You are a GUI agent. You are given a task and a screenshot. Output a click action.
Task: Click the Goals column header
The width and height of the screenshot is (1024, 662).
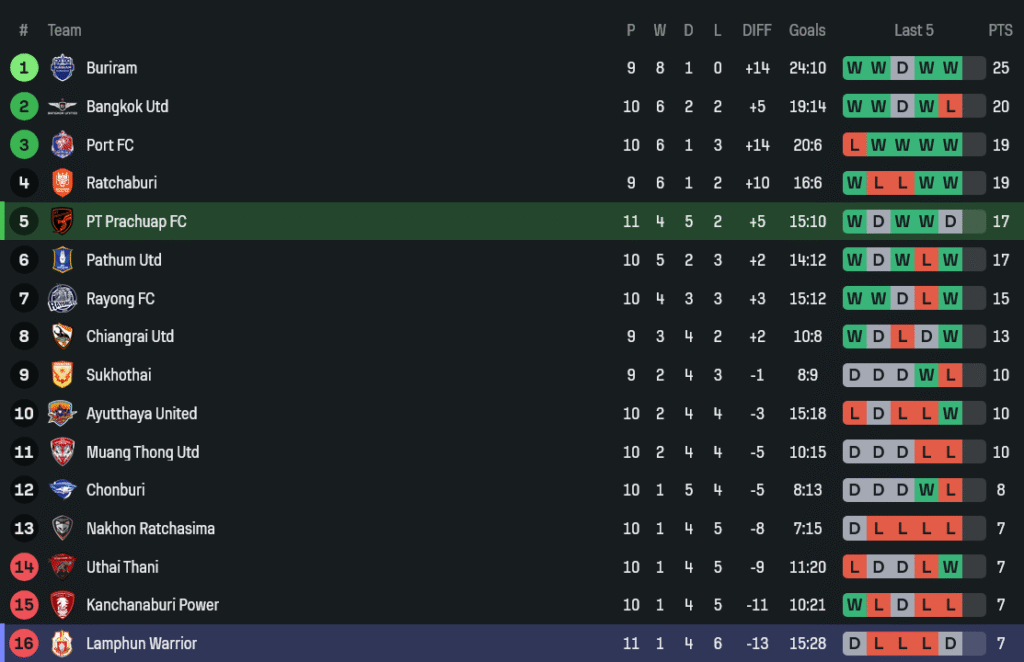pos(807,30)
